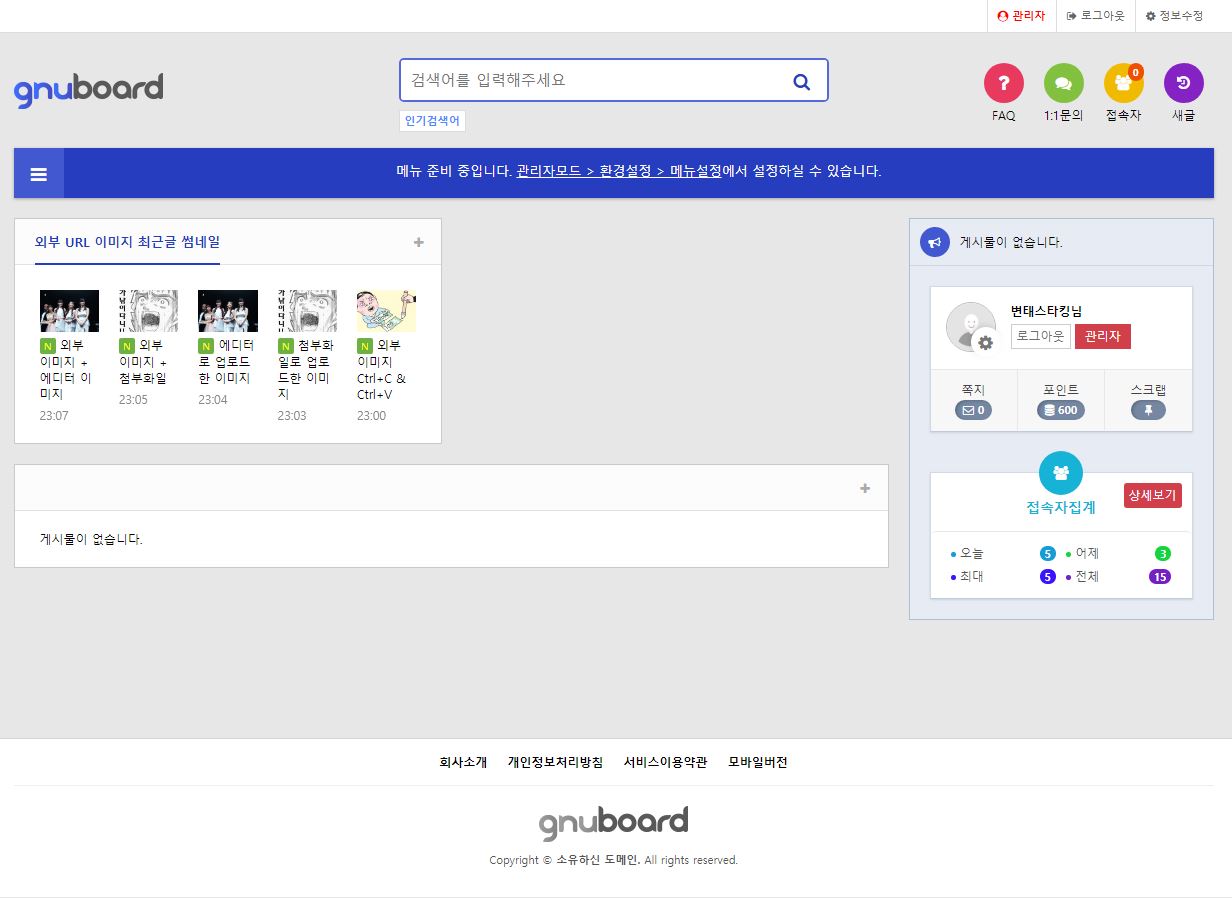
Task: Open the 모바일버전 footer link
Action: coord(758,761)
